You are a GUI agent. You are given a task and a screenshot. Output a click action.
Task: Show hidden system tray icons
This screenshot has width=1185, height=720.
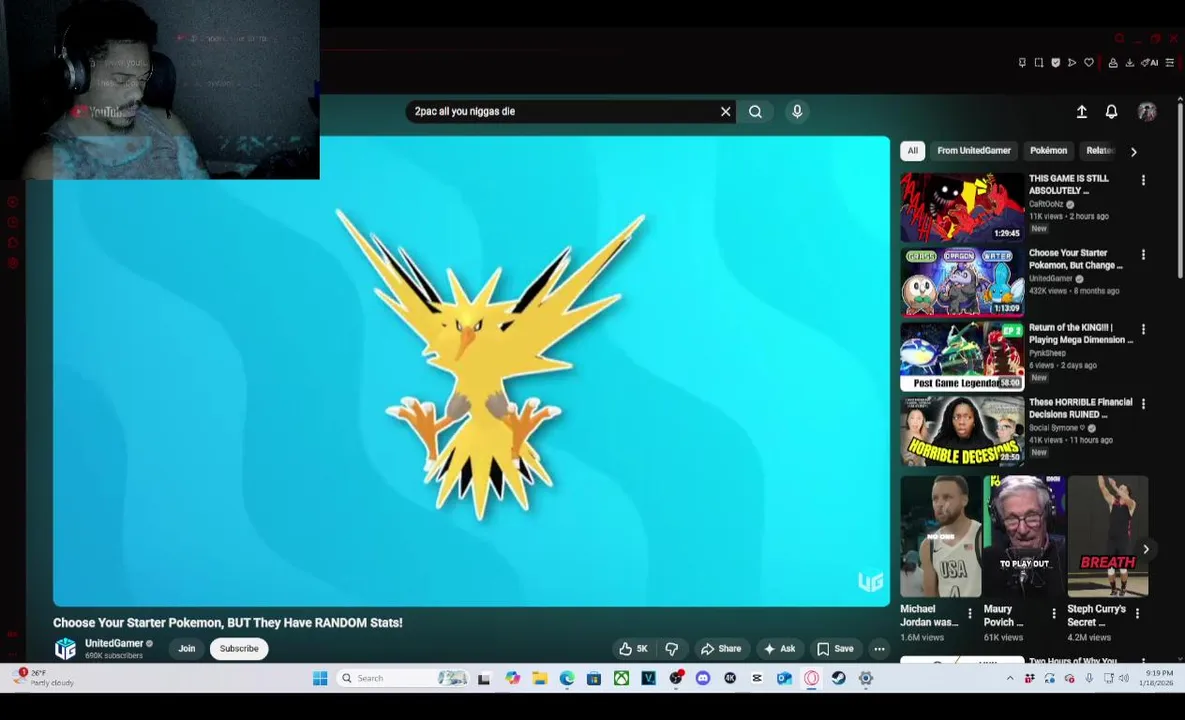1010,678
